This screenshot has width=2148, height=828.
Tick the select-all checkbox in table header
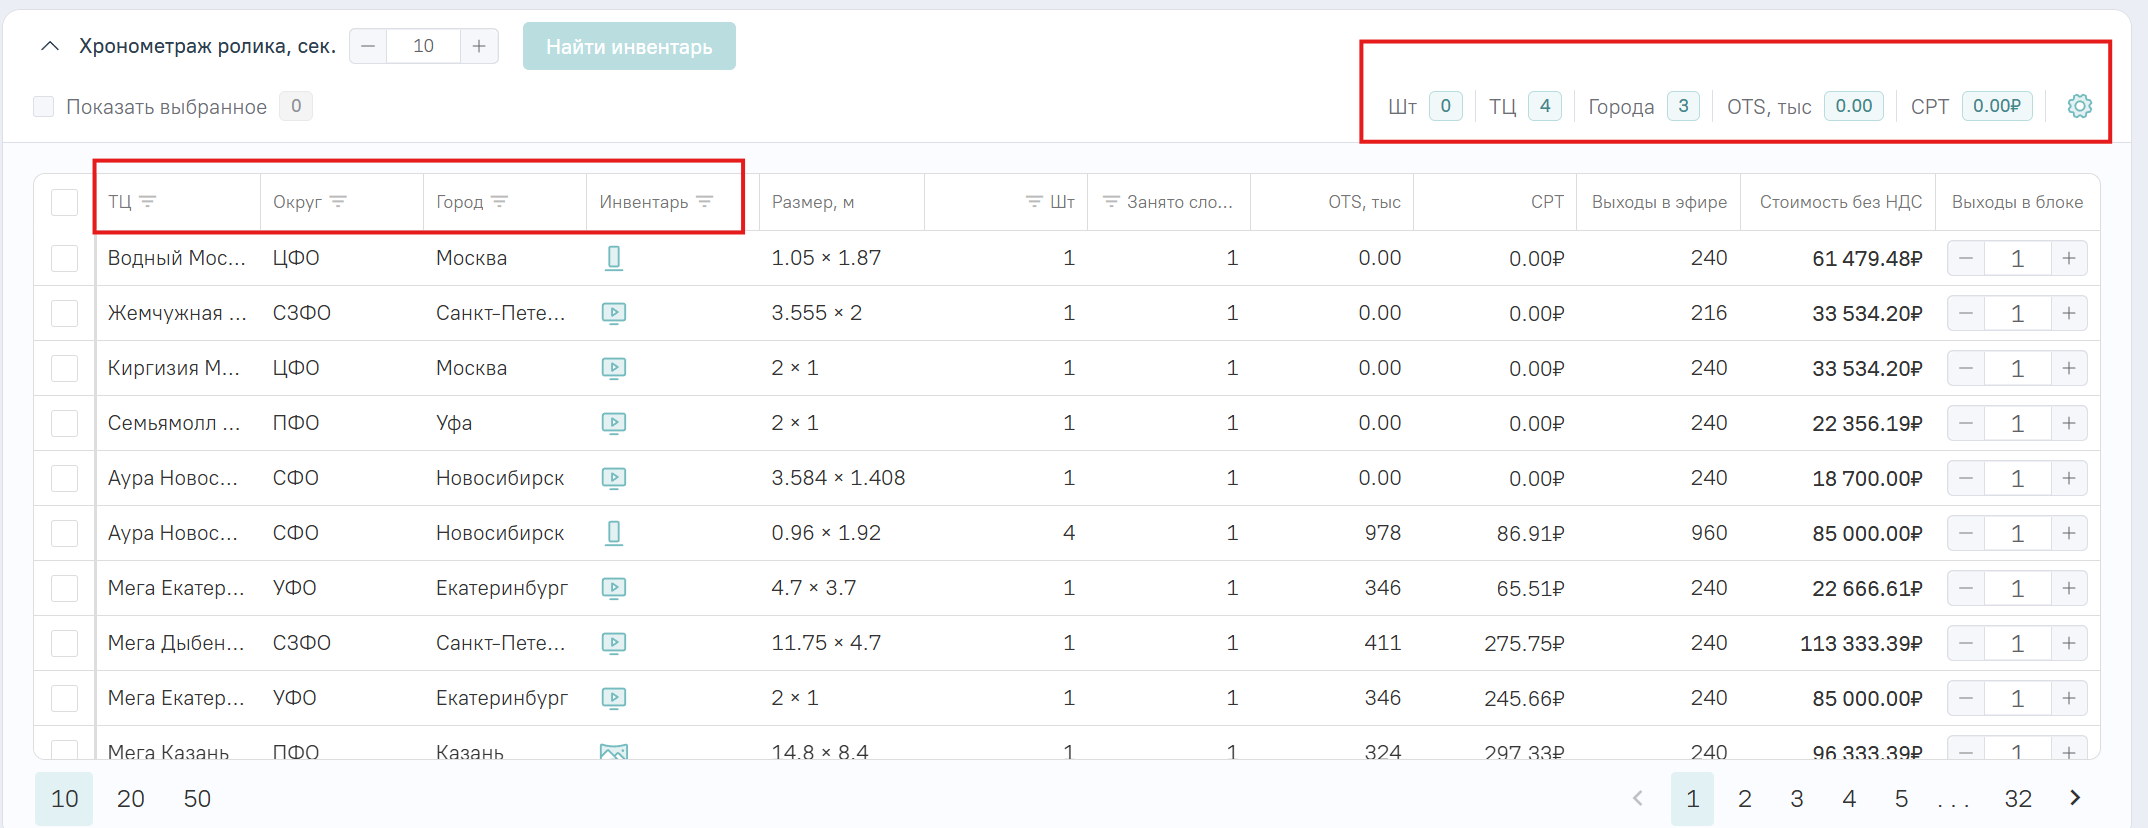coord(65,202)
